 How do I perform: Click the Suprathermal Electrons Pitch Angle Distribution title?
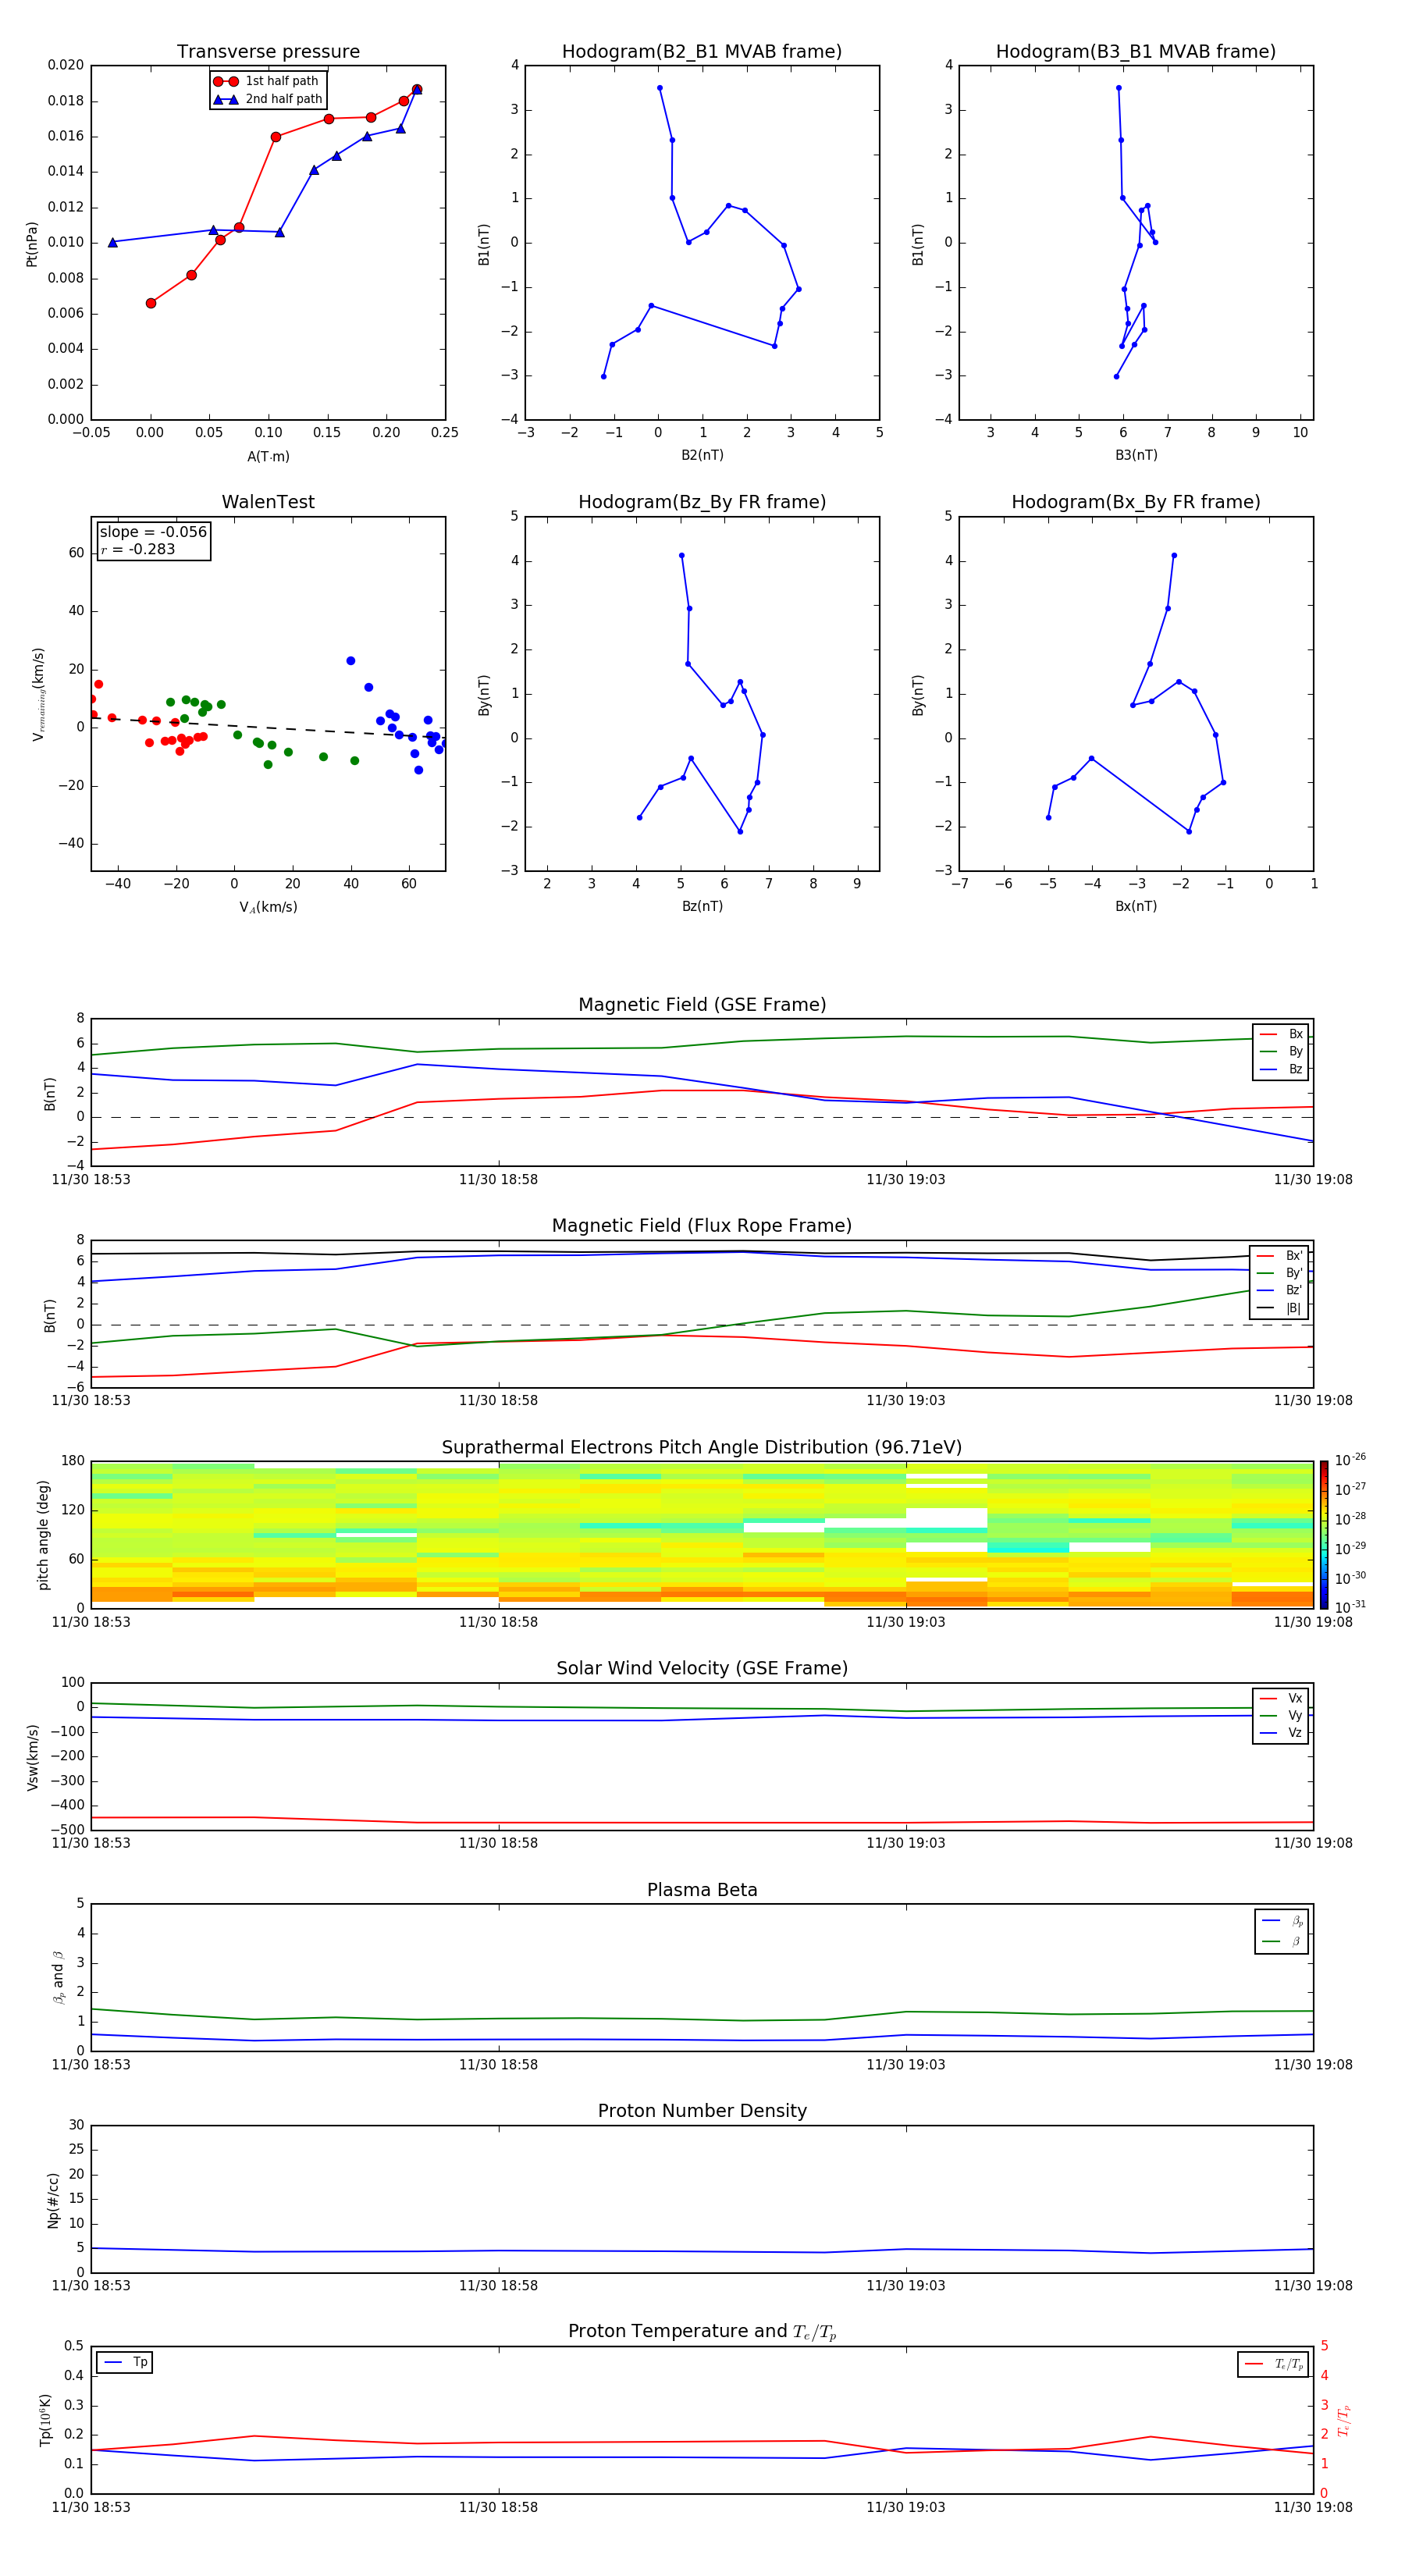(x=702, y=1448)
